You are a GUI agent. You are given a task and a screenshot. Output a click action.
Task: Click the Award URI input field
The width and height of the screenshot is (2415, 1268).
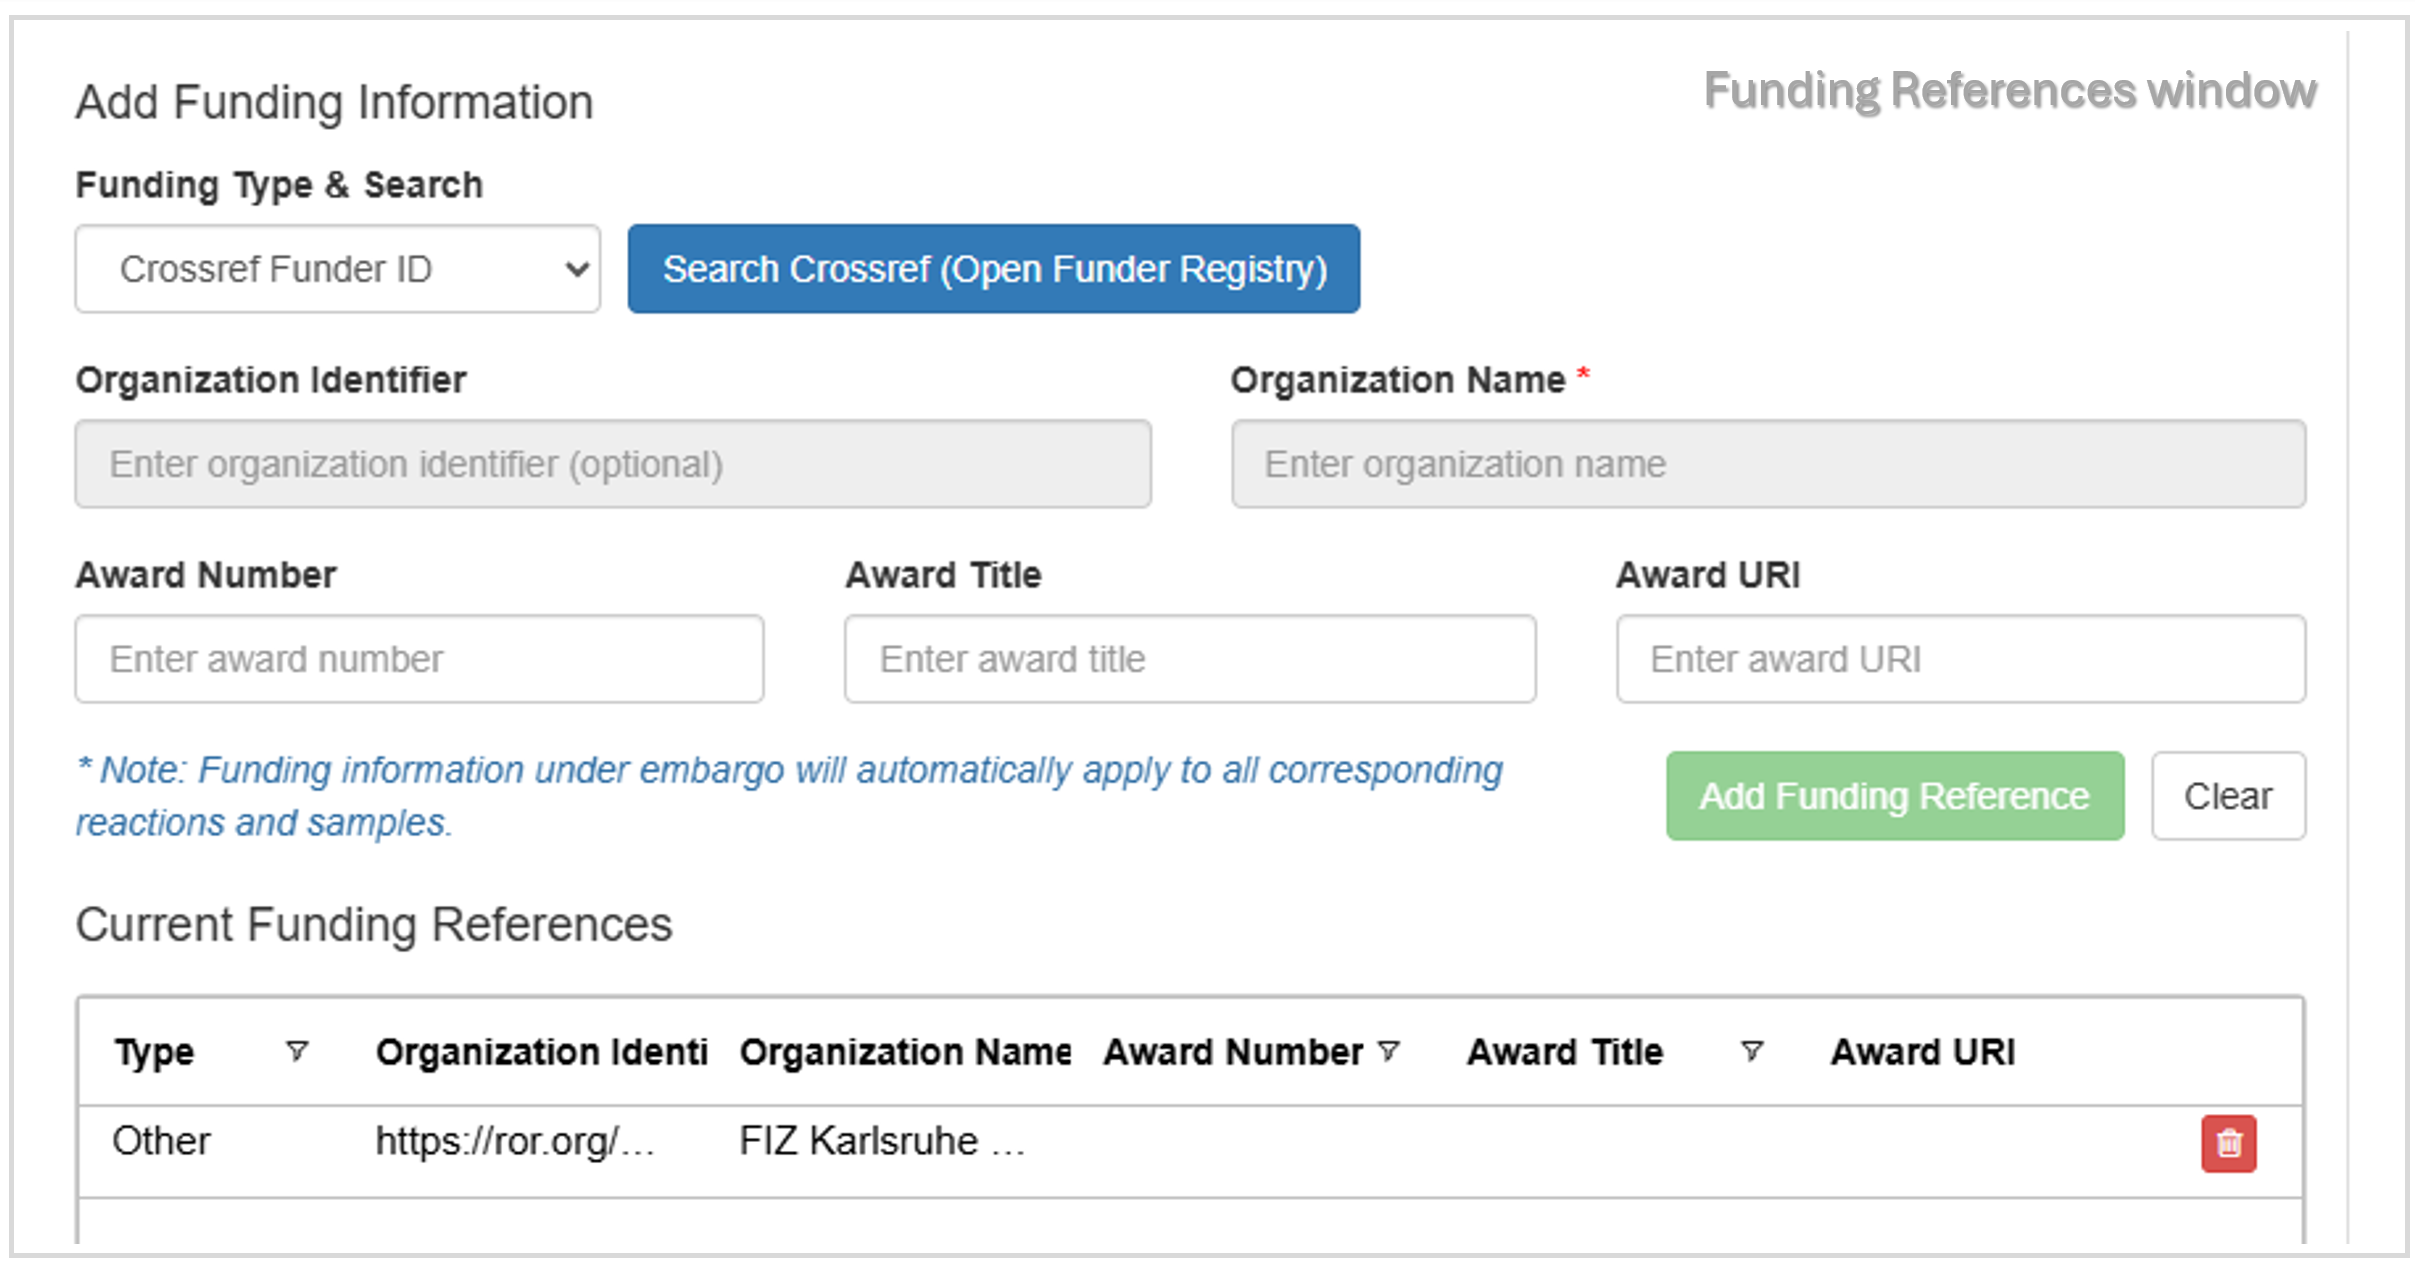pos(1960,658)
